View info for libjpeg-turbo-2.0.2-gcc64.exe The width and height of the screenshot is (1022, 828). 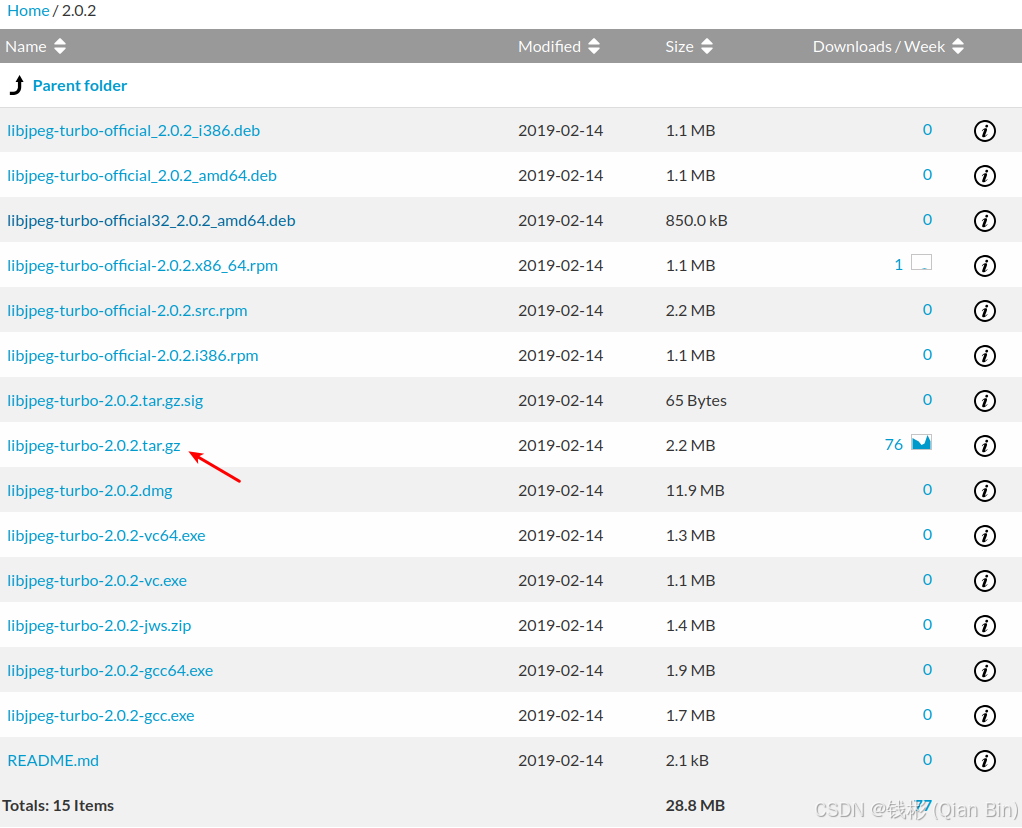point(984,670)
